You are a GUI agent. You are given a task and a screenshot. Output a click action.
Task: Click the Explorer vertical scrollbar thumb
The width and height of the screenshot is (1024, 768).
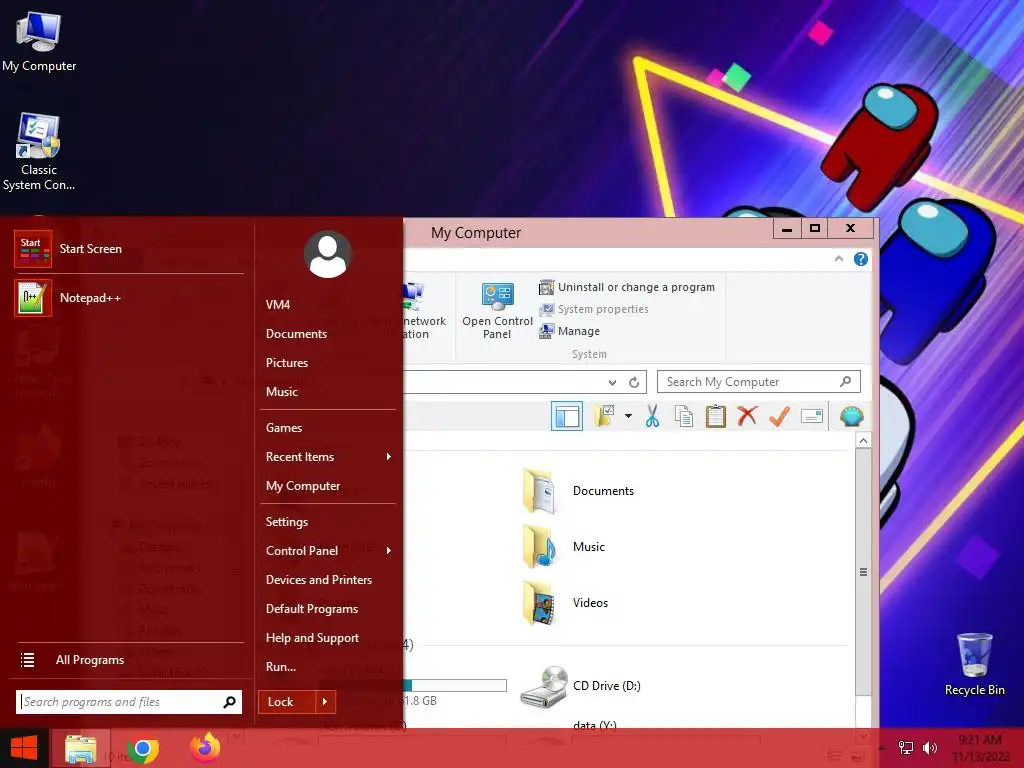pyautogui.click(x=863, y=572)
